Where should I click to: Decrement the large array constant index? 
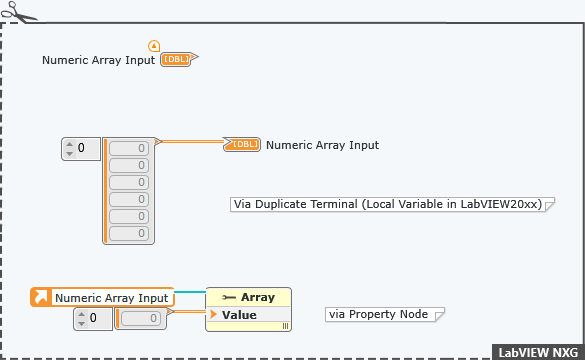[69, 153]
